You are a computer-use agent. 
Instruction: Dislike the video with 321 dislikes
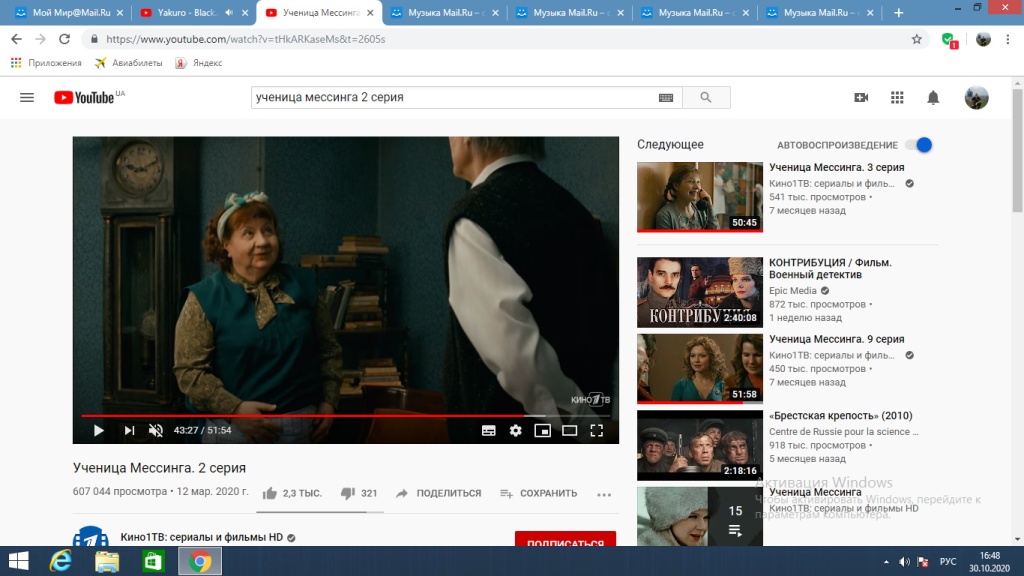click(x=359, y=494)
